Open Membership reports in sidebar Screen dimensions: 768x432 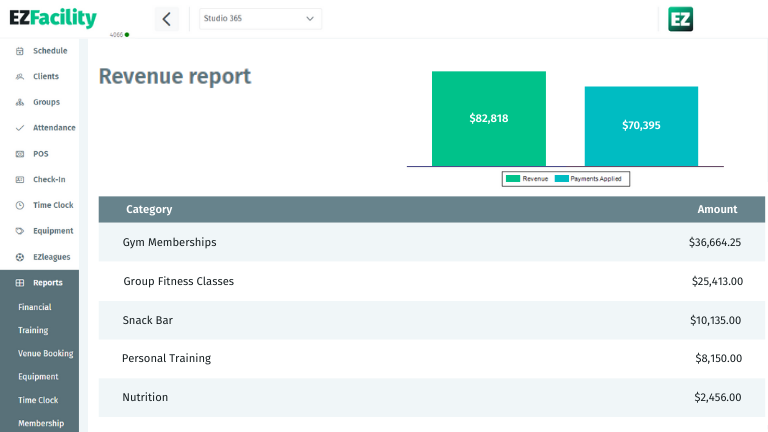pos(41,423)
